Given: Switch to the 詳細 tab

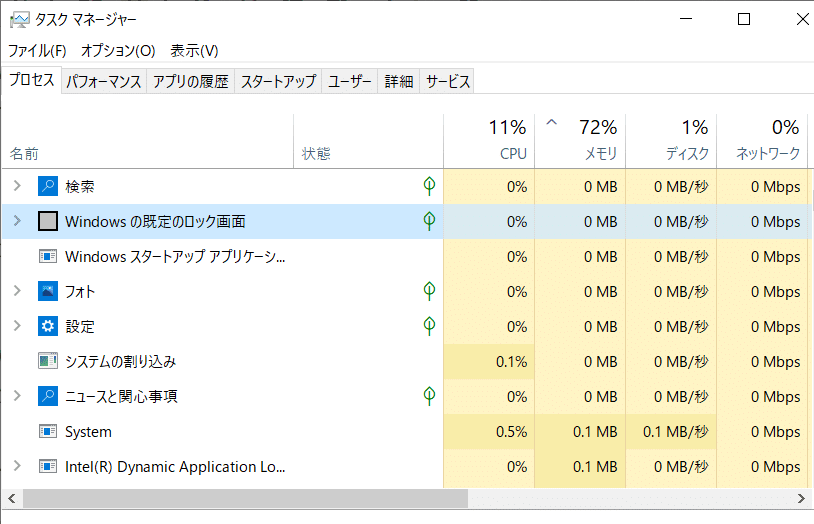Looking at the screenshot, I should [x=399, y=82].
